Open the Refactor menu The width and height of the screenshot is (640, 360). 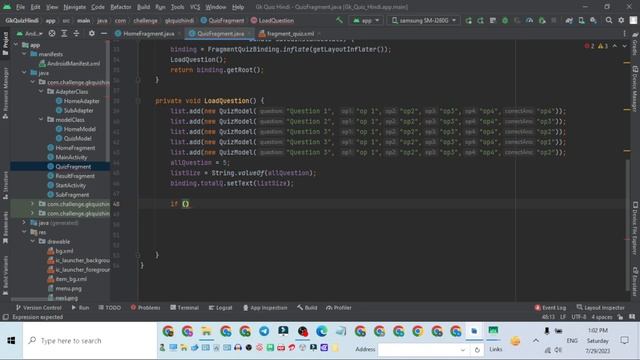click(x=121, y=7)
